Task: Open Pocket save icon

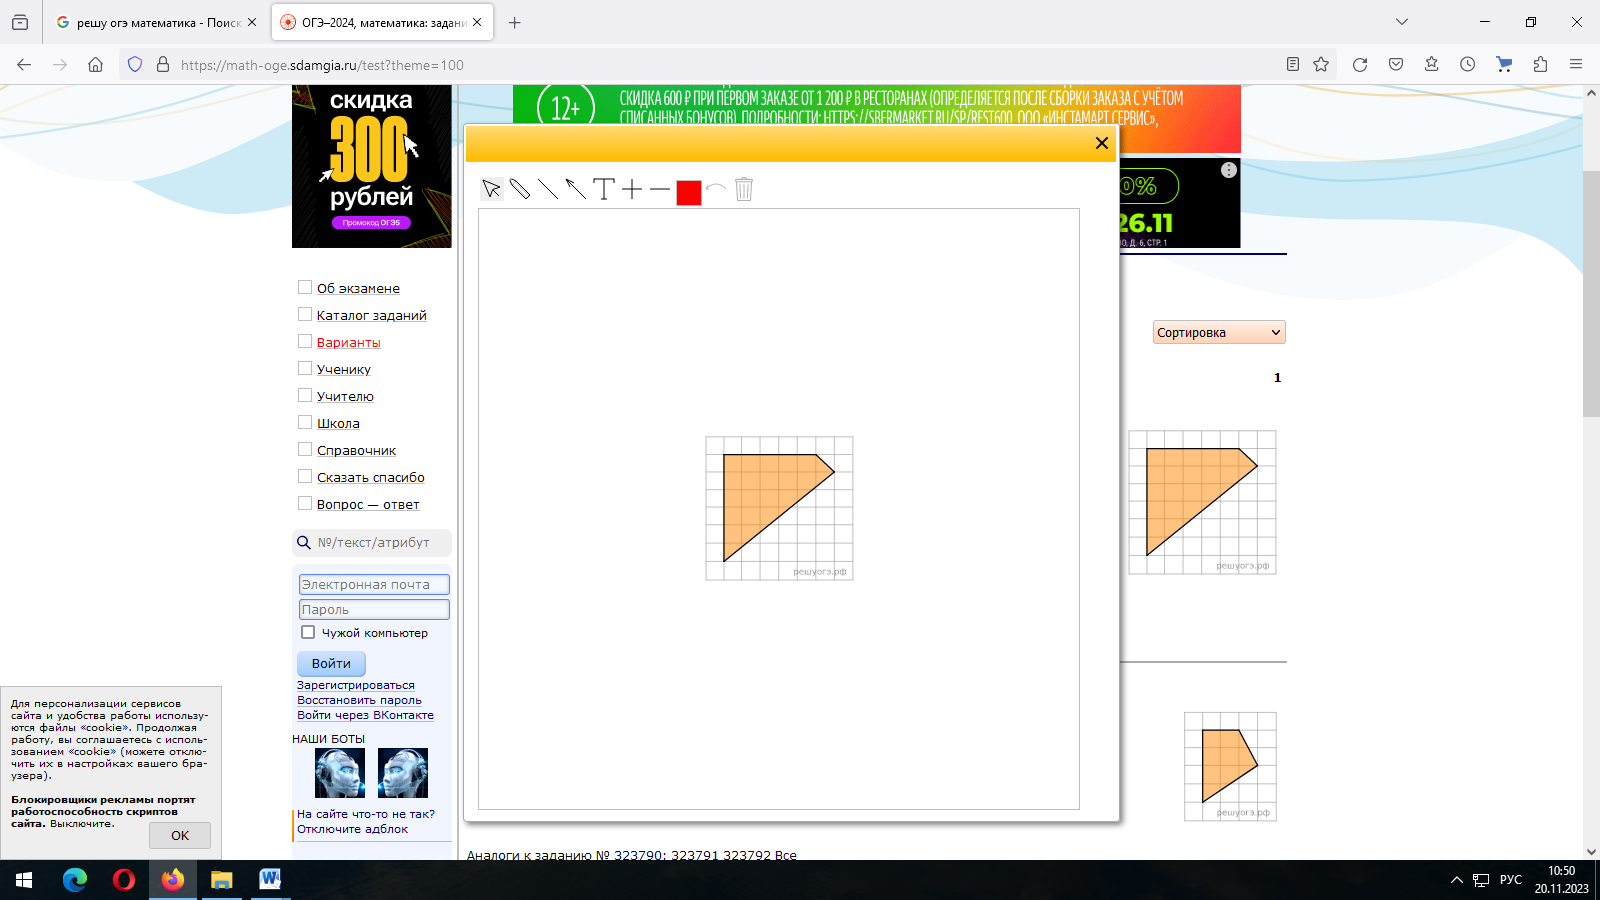Action: 1396,64
